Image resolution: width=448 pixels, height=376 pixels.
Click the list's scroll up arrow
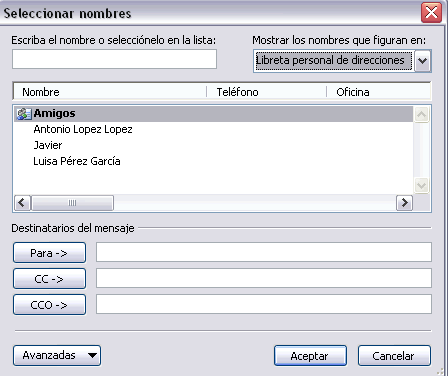421,115
